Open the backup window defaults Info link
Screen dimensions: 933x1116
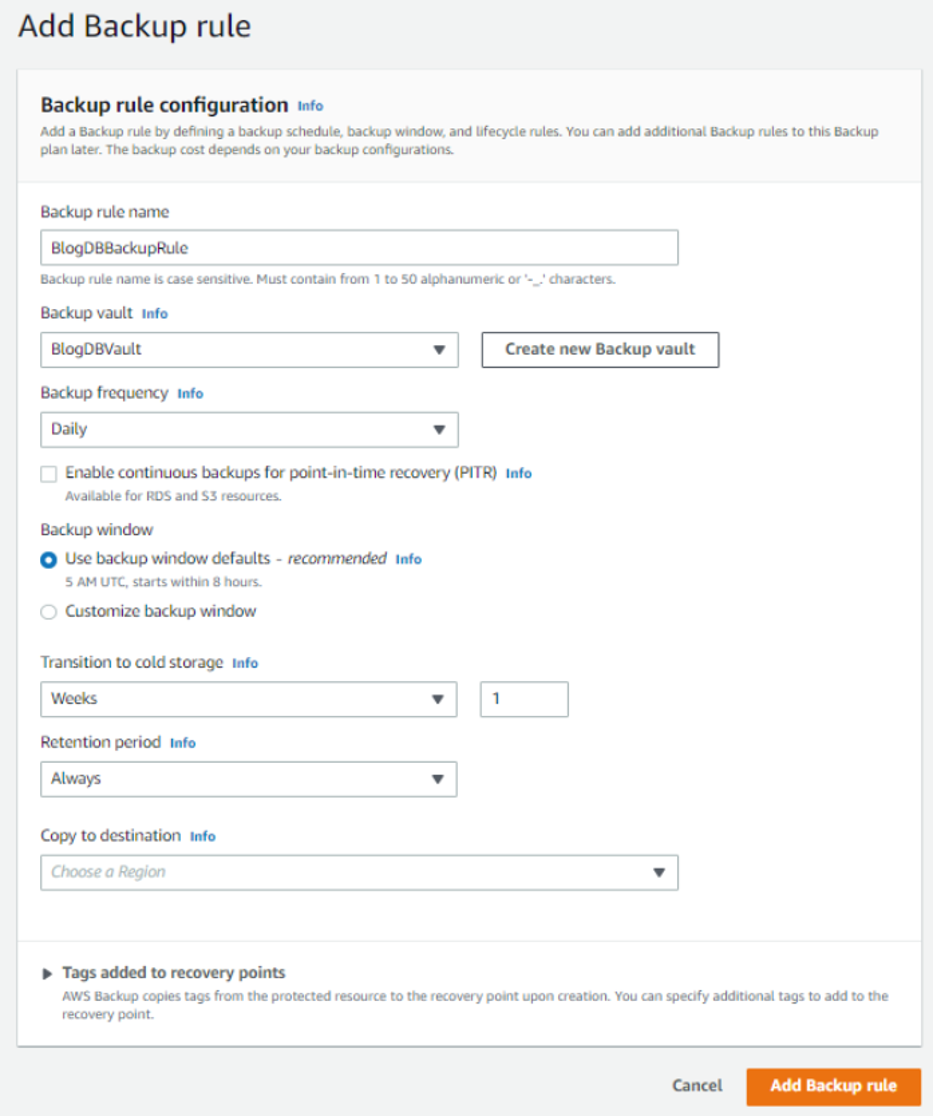tap(409, 559)
